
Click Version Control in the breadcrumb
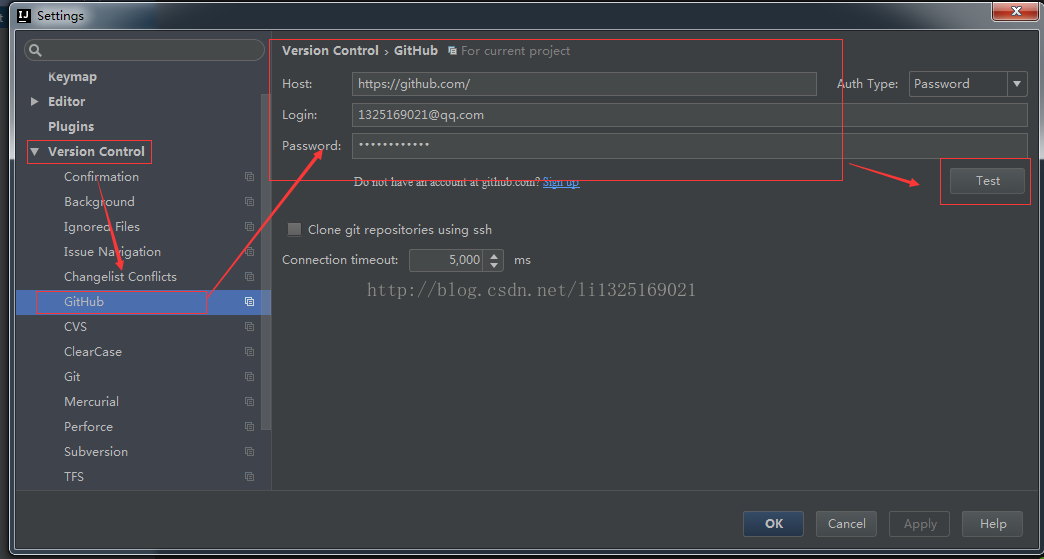[330, 51]
